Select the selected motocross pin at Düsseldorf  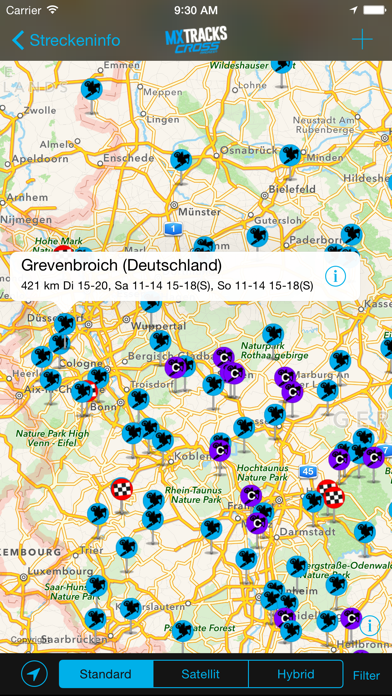[x=65, y=324]
